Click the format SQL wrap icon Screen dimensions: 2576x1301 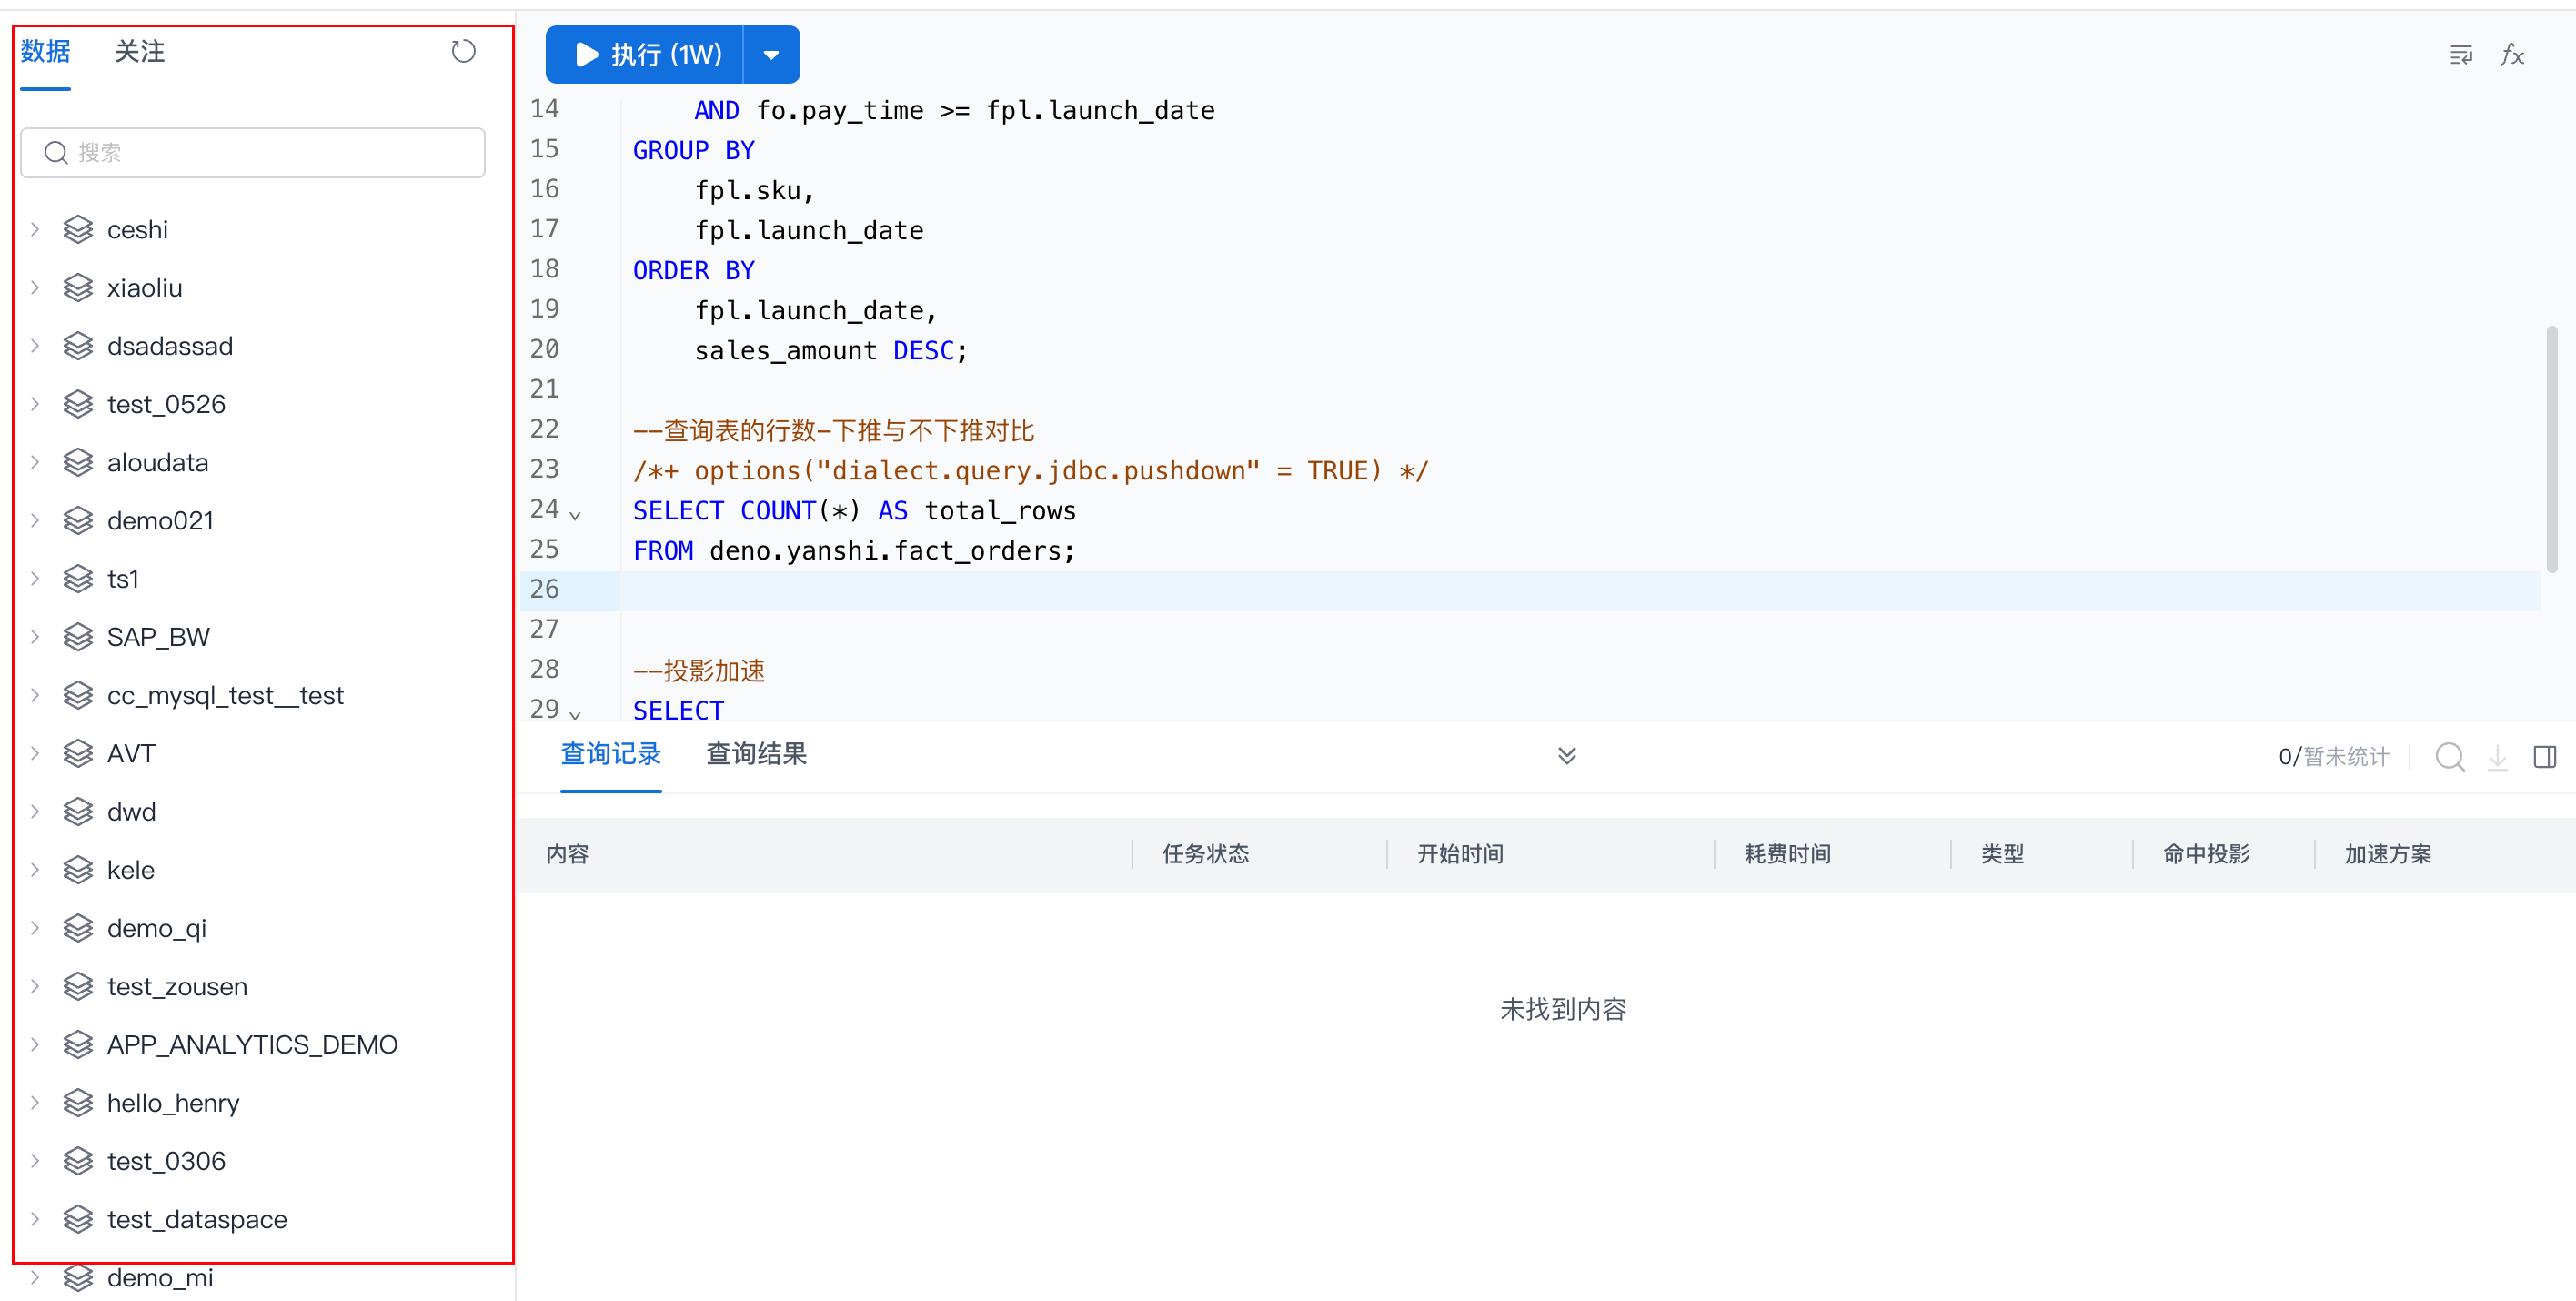[x=2461, y=55]
